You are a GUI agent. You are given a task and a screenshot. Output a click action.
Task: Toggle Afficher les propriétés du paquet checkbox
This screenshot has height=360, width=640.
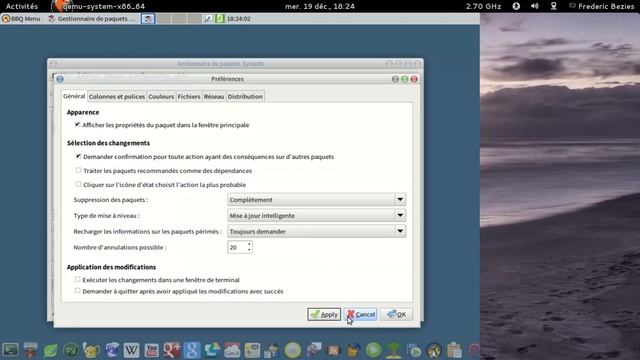coord(78,125)
